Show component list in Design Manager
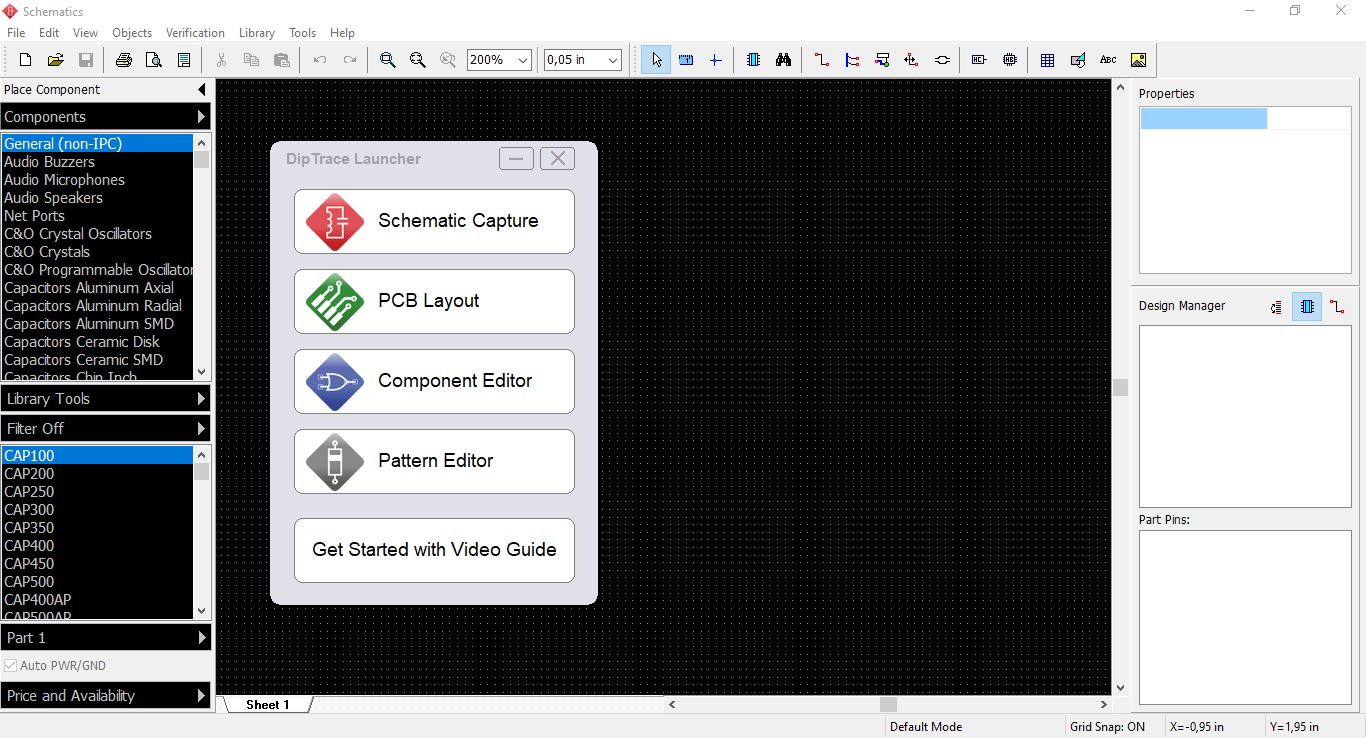Screen dimensions: 1366x738 click(1307, 307)
